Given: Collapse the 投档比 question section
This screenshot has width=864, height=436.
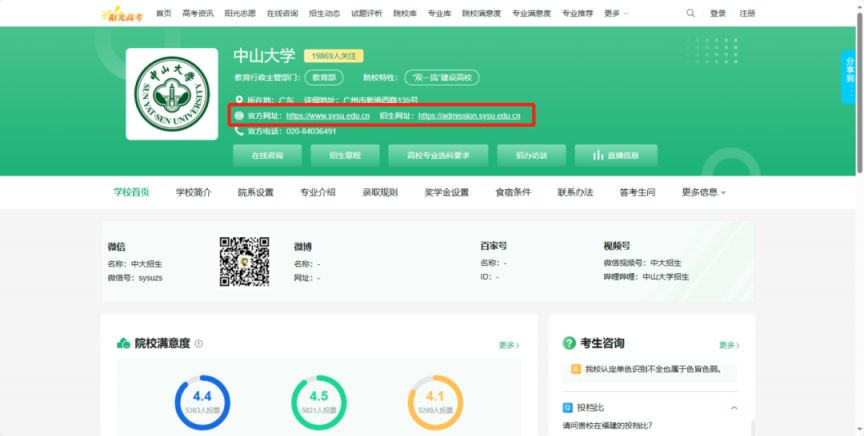Looking at the screenshot, I should [x=734, y=408].
